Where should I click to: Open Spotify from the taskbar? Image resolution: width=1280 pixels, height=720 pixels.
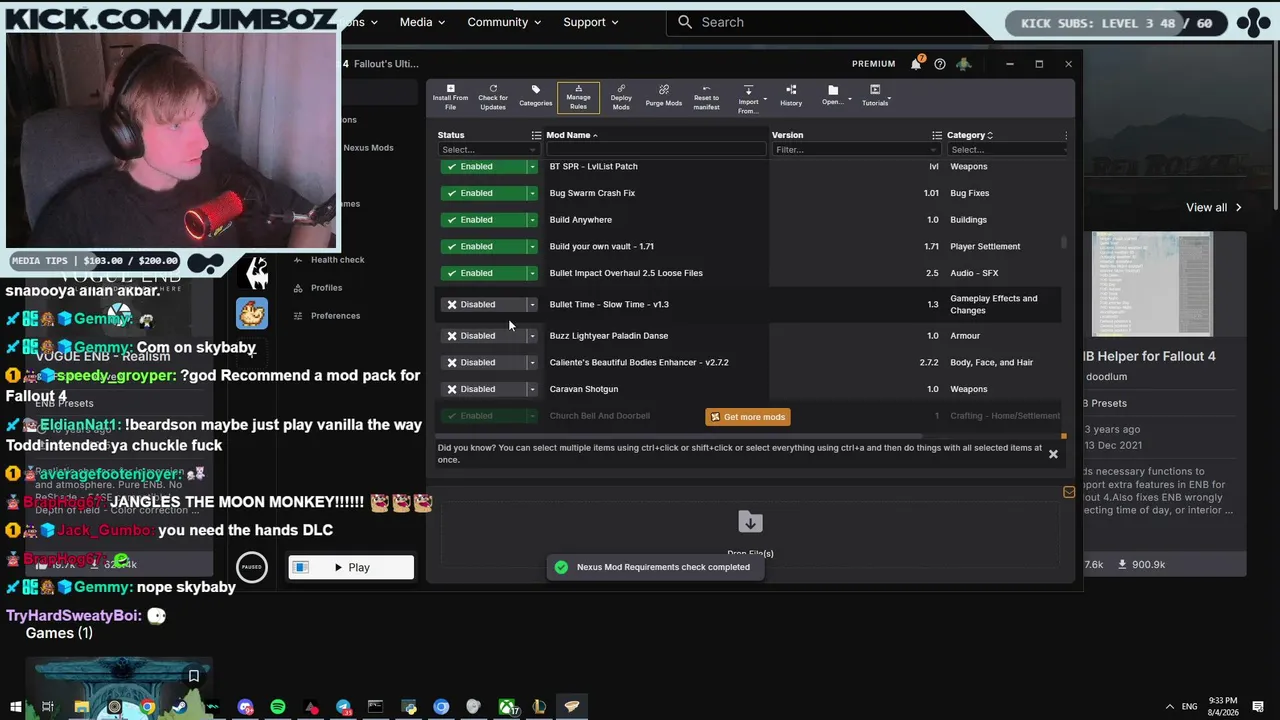(278, 707)
